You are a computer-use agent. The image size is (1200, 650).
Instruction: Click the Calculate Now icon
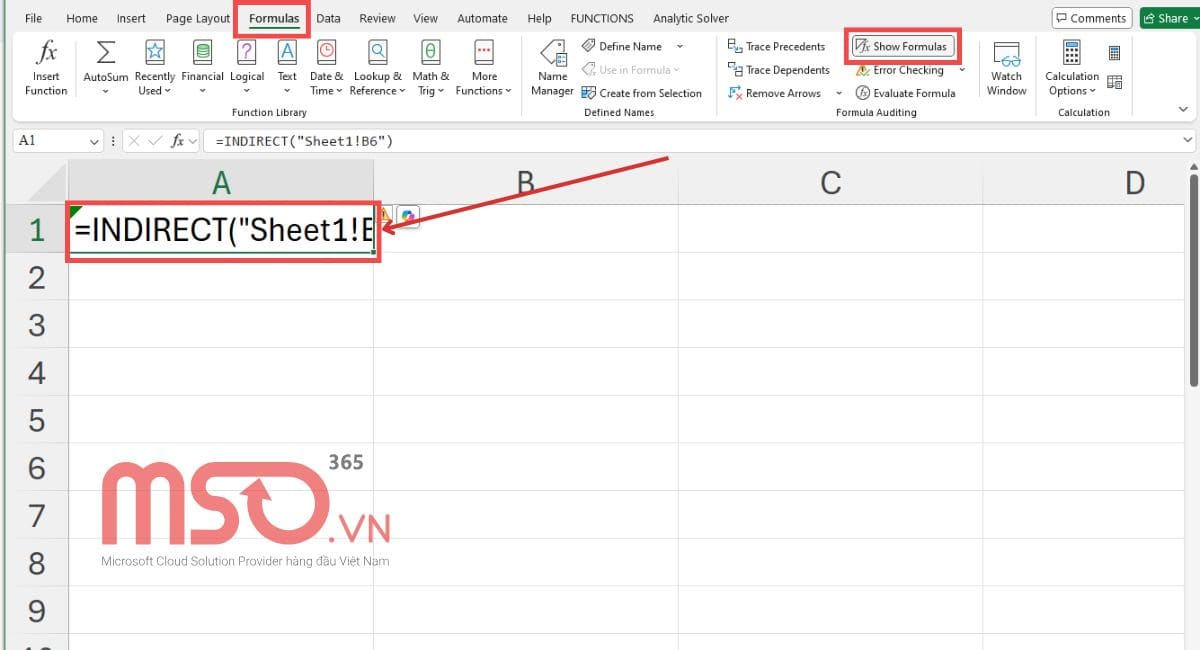pos(1115,53)
